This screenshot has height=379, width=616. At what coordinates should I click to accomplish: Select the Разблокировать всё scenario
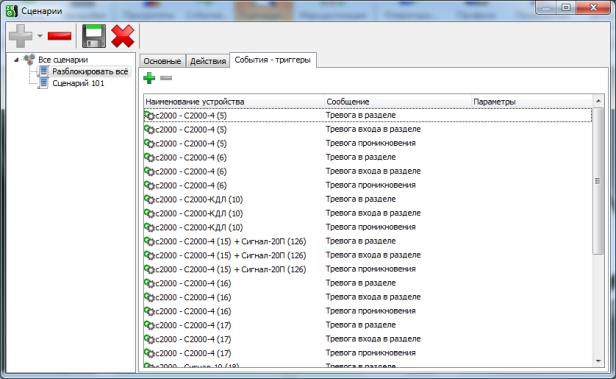(x=90, y=71)
